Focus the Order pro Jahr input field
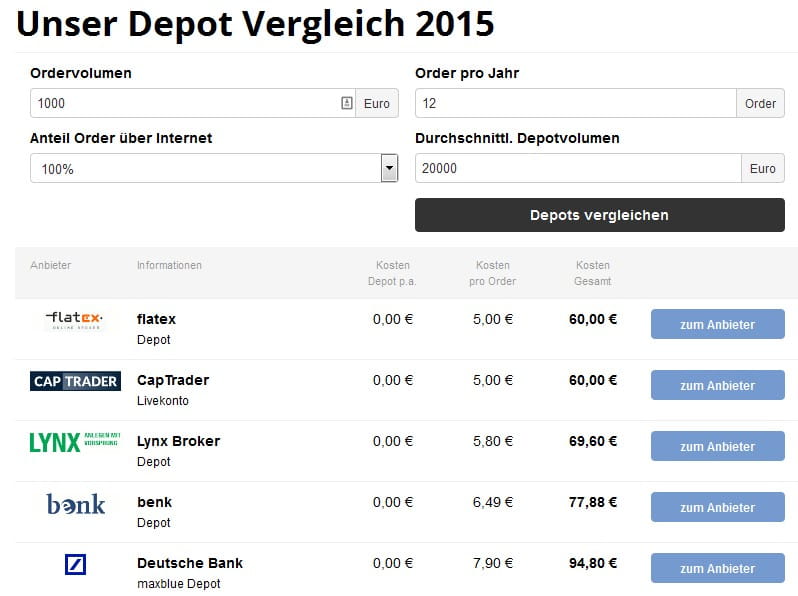This screenshot has width=798, height=596. click(x=576, y=103)
